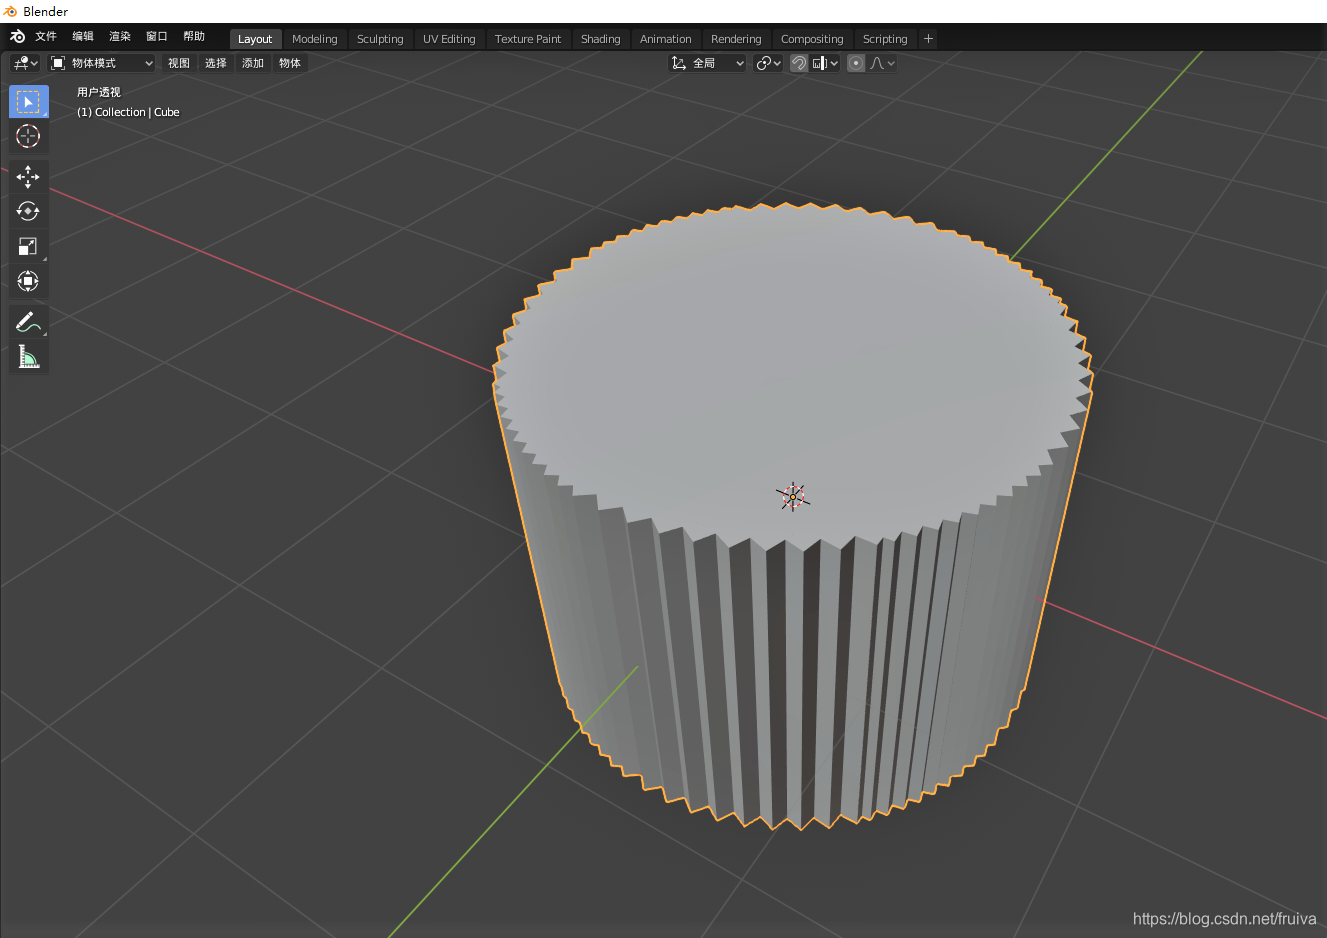Select the Annotate pencil tool
Screen dimensions: 1327x938
coord(28,322)
